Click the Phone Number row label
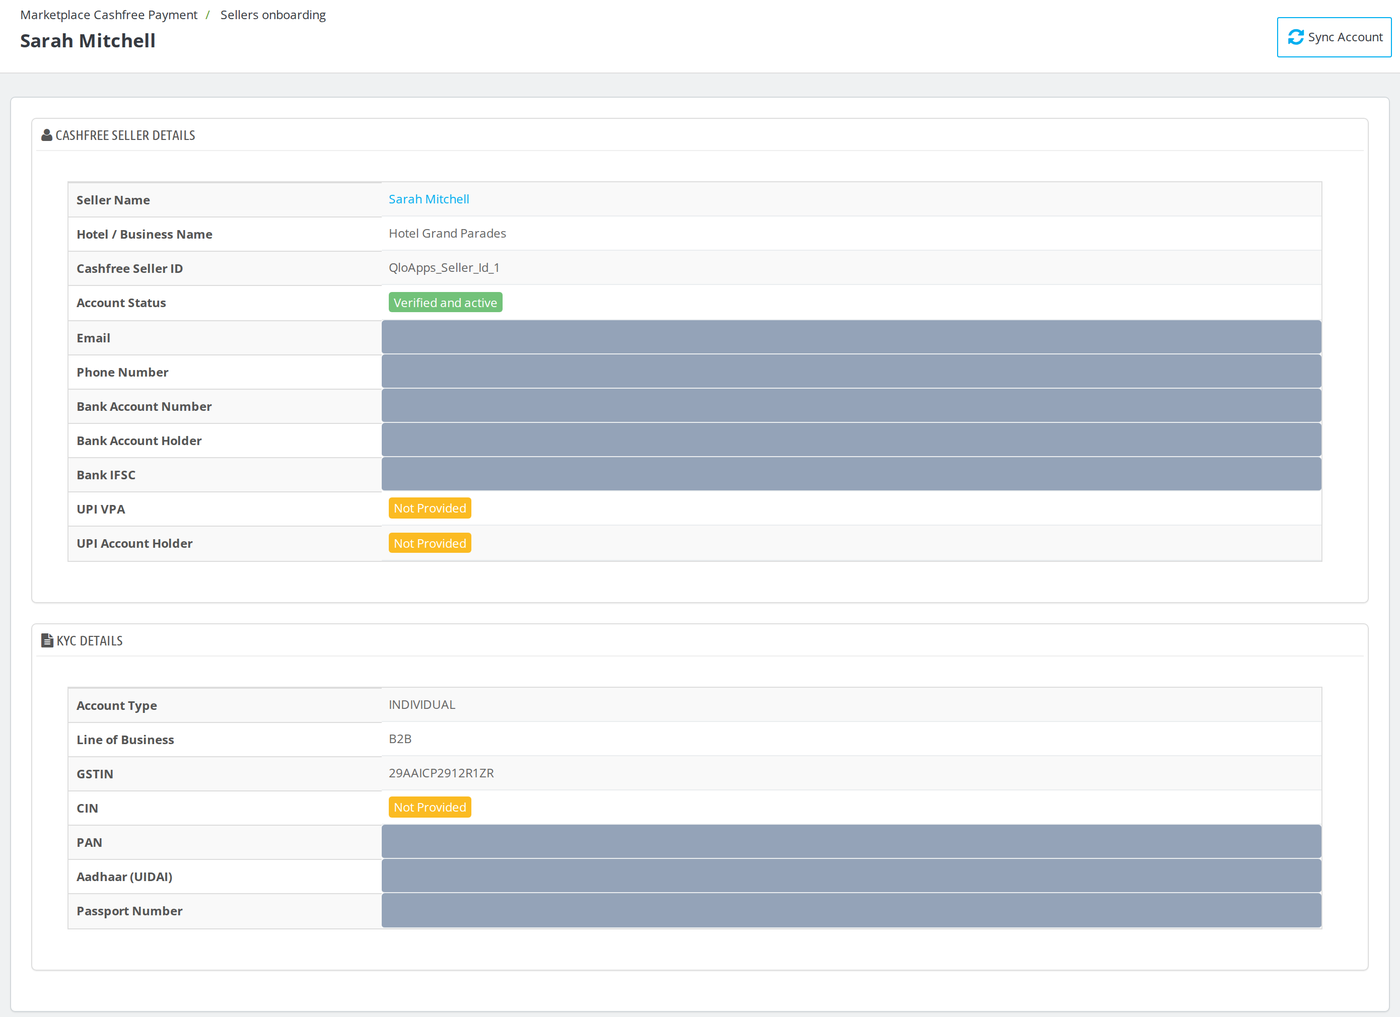The width and height of the screenshot is (1400, 1017). point(122,372)
